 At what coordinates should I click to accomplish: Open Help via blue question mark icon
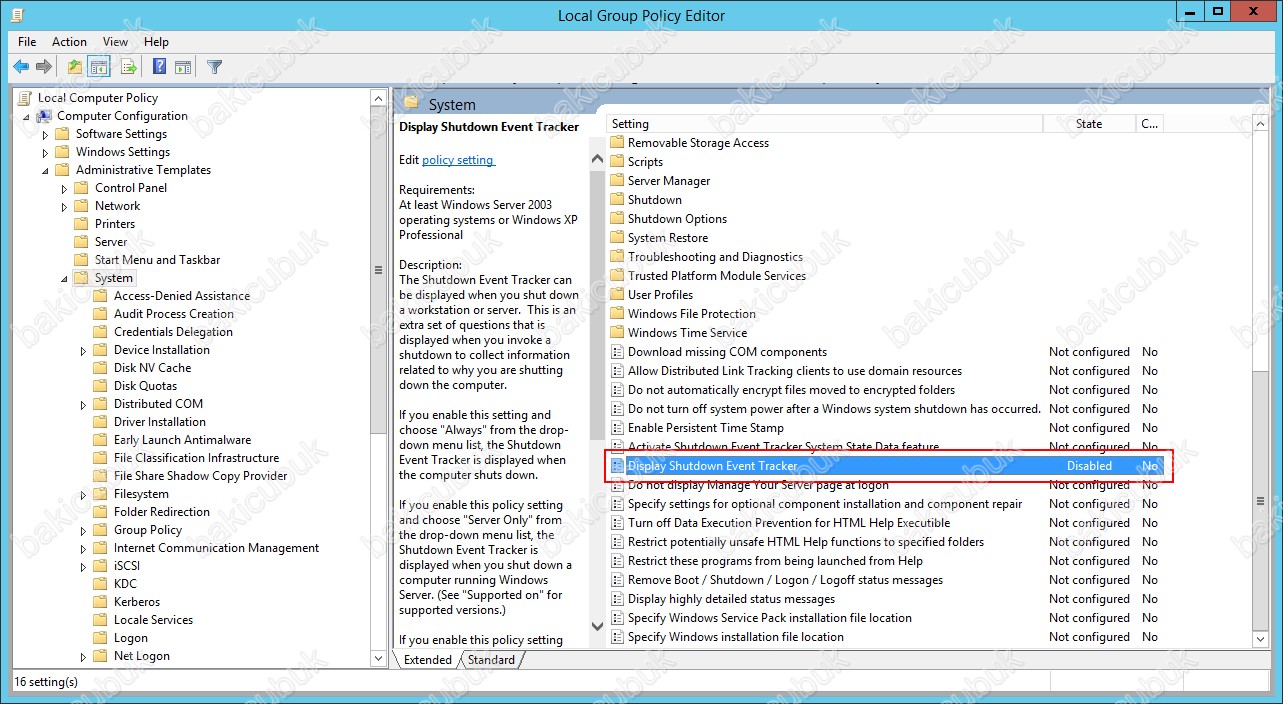[x=159, y=67]
